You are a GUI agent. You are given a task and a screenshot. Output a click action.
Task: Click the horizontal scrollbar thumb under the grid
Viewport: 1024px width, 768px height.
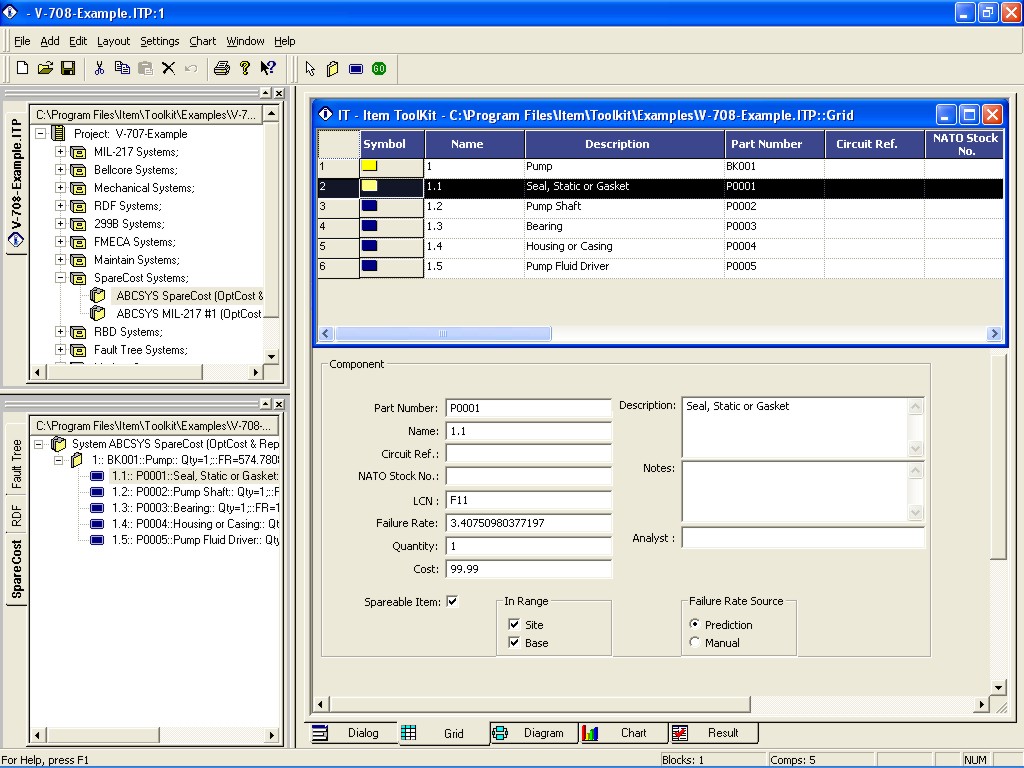click(x=443, y=334)
